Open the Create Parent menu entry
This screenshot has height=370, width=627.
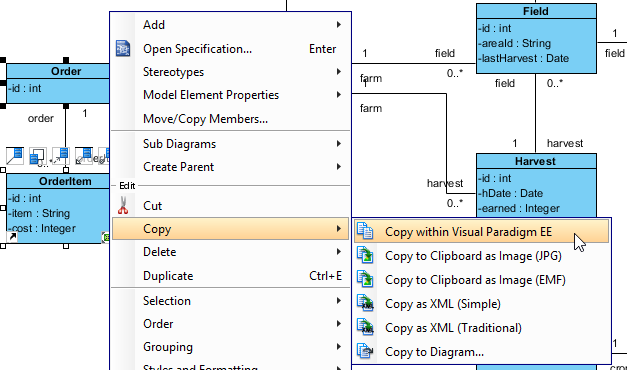tap(230, 167)
